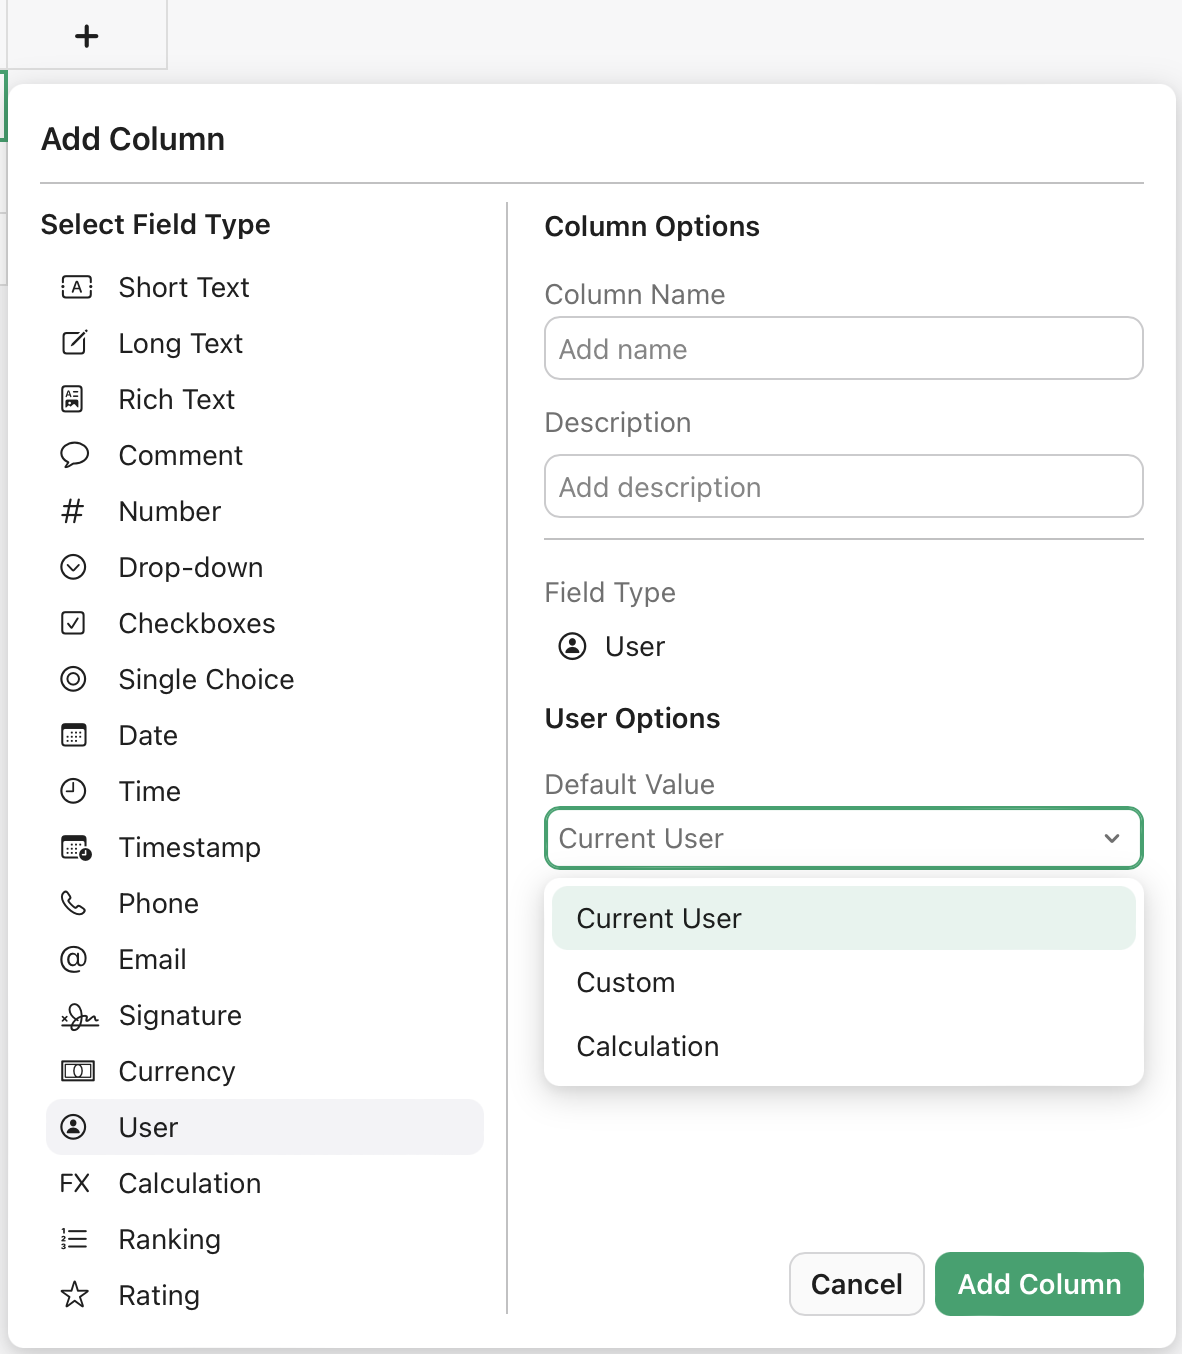1182x1354 pixels.
Task: Click the Cancel button
Action: (x=856, y=1284)
